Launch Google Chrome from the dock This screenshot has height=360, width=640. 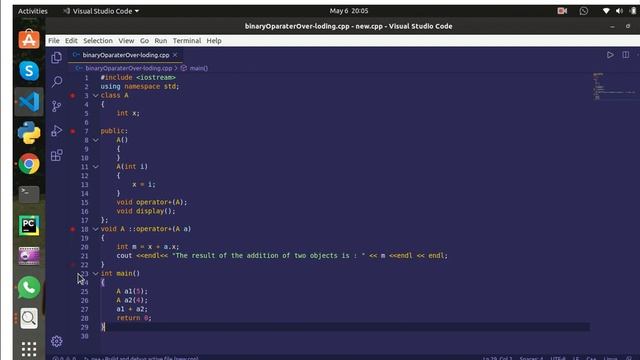(29, 164)
